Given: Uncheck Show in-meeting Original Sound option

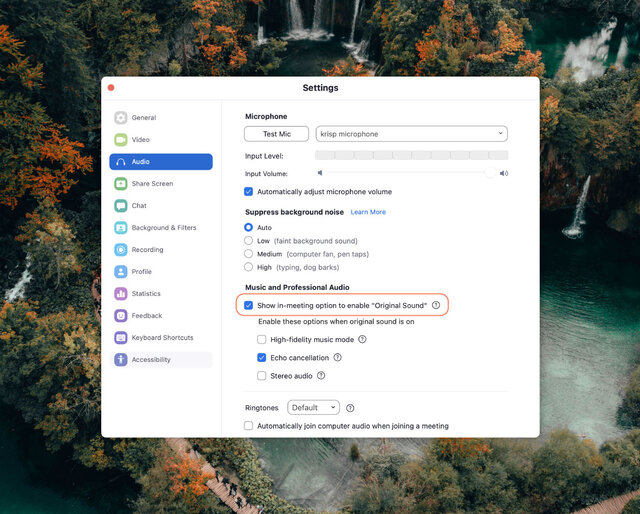Looking at the screenshot, I should coord(248,305).
